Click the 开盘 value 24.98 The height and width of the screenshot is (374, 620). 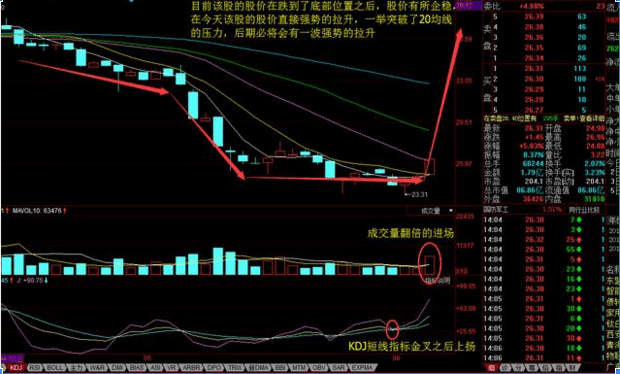click(x=595, y=128)
